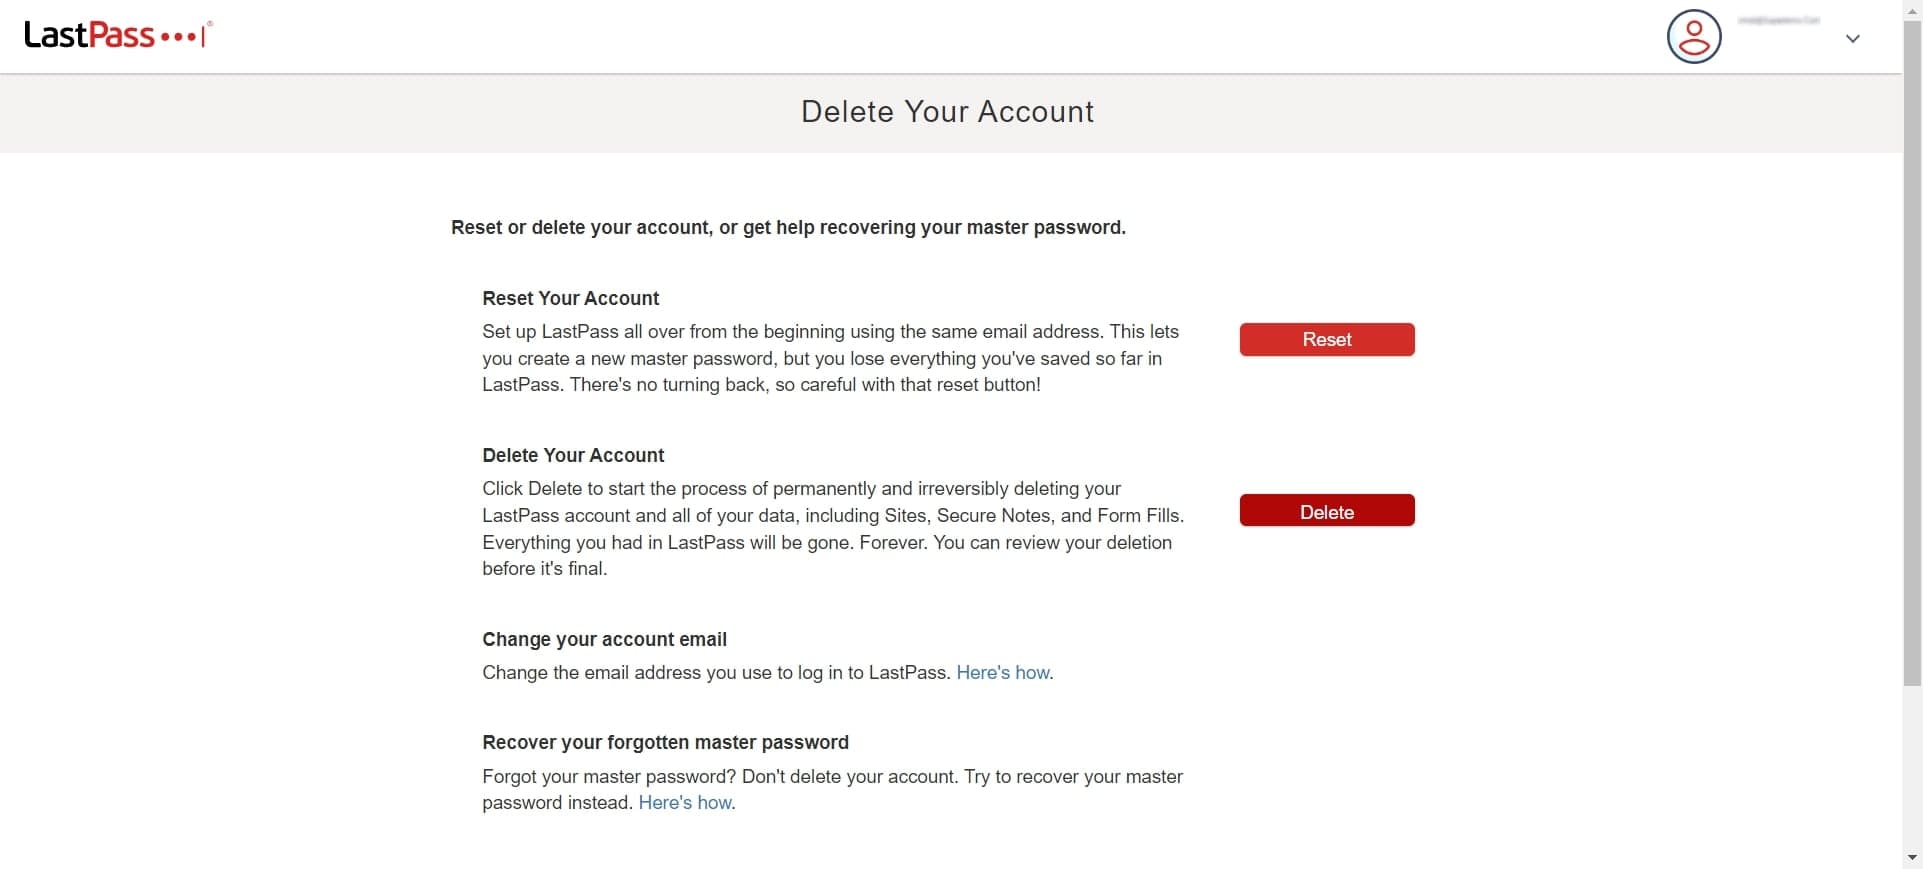Click the user profile avatar icon
Screen dimensions: 1923x869
click(x=1693, y=37)
